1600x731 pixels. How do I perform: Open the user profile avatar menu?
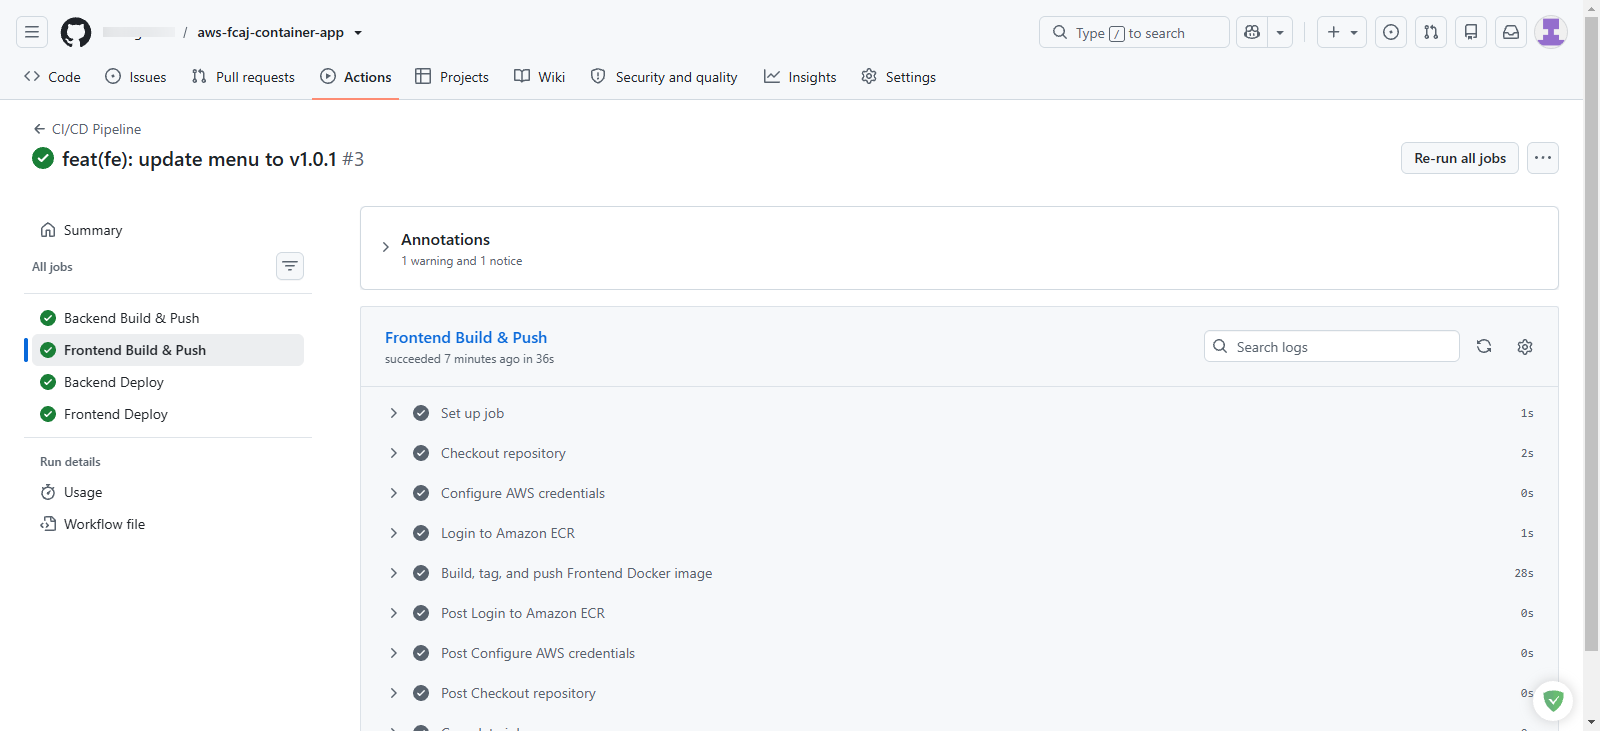(x=1551, y=32)
